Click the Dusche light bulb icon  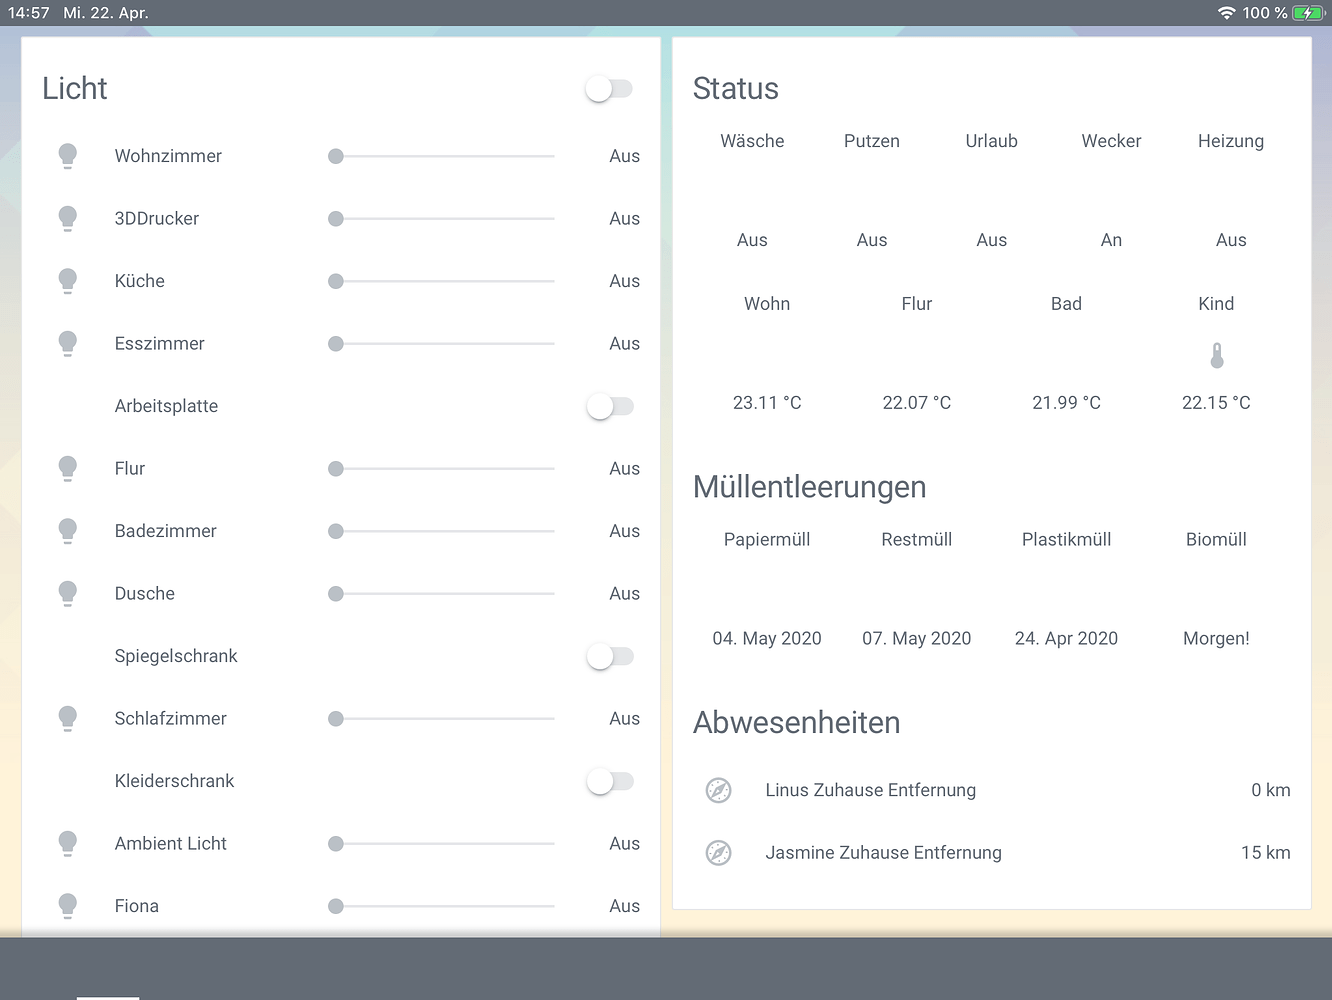click(68, 593)
